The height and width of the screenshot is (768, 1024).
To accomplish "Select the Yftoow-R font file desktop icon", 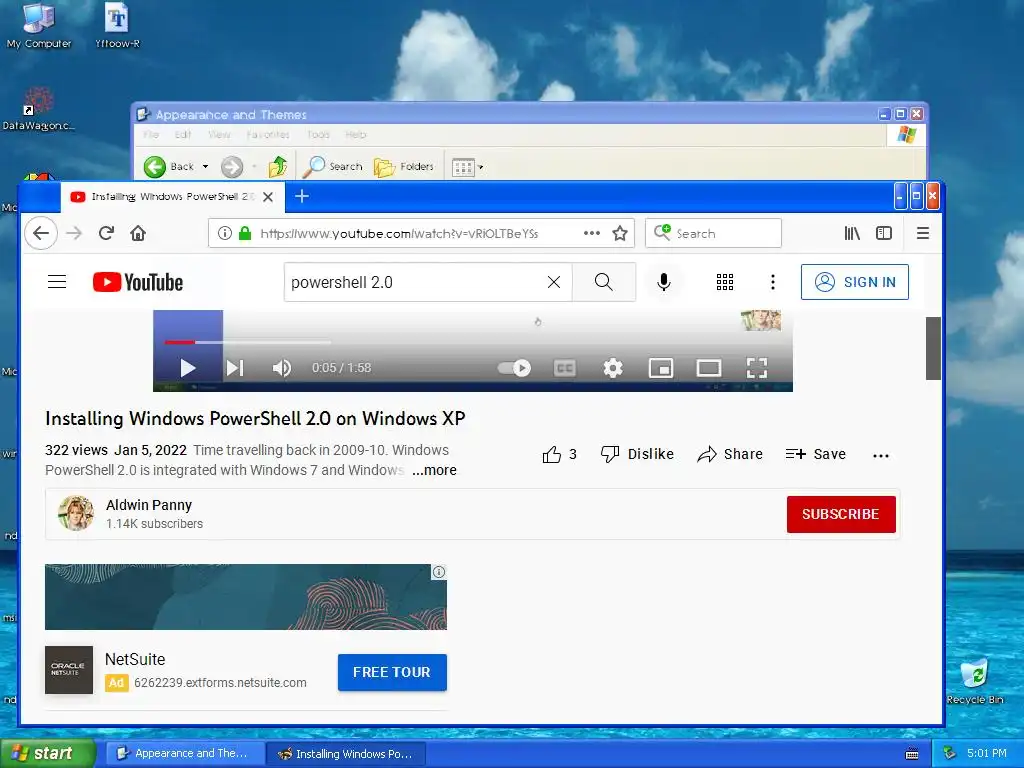I will pos(117,26).
